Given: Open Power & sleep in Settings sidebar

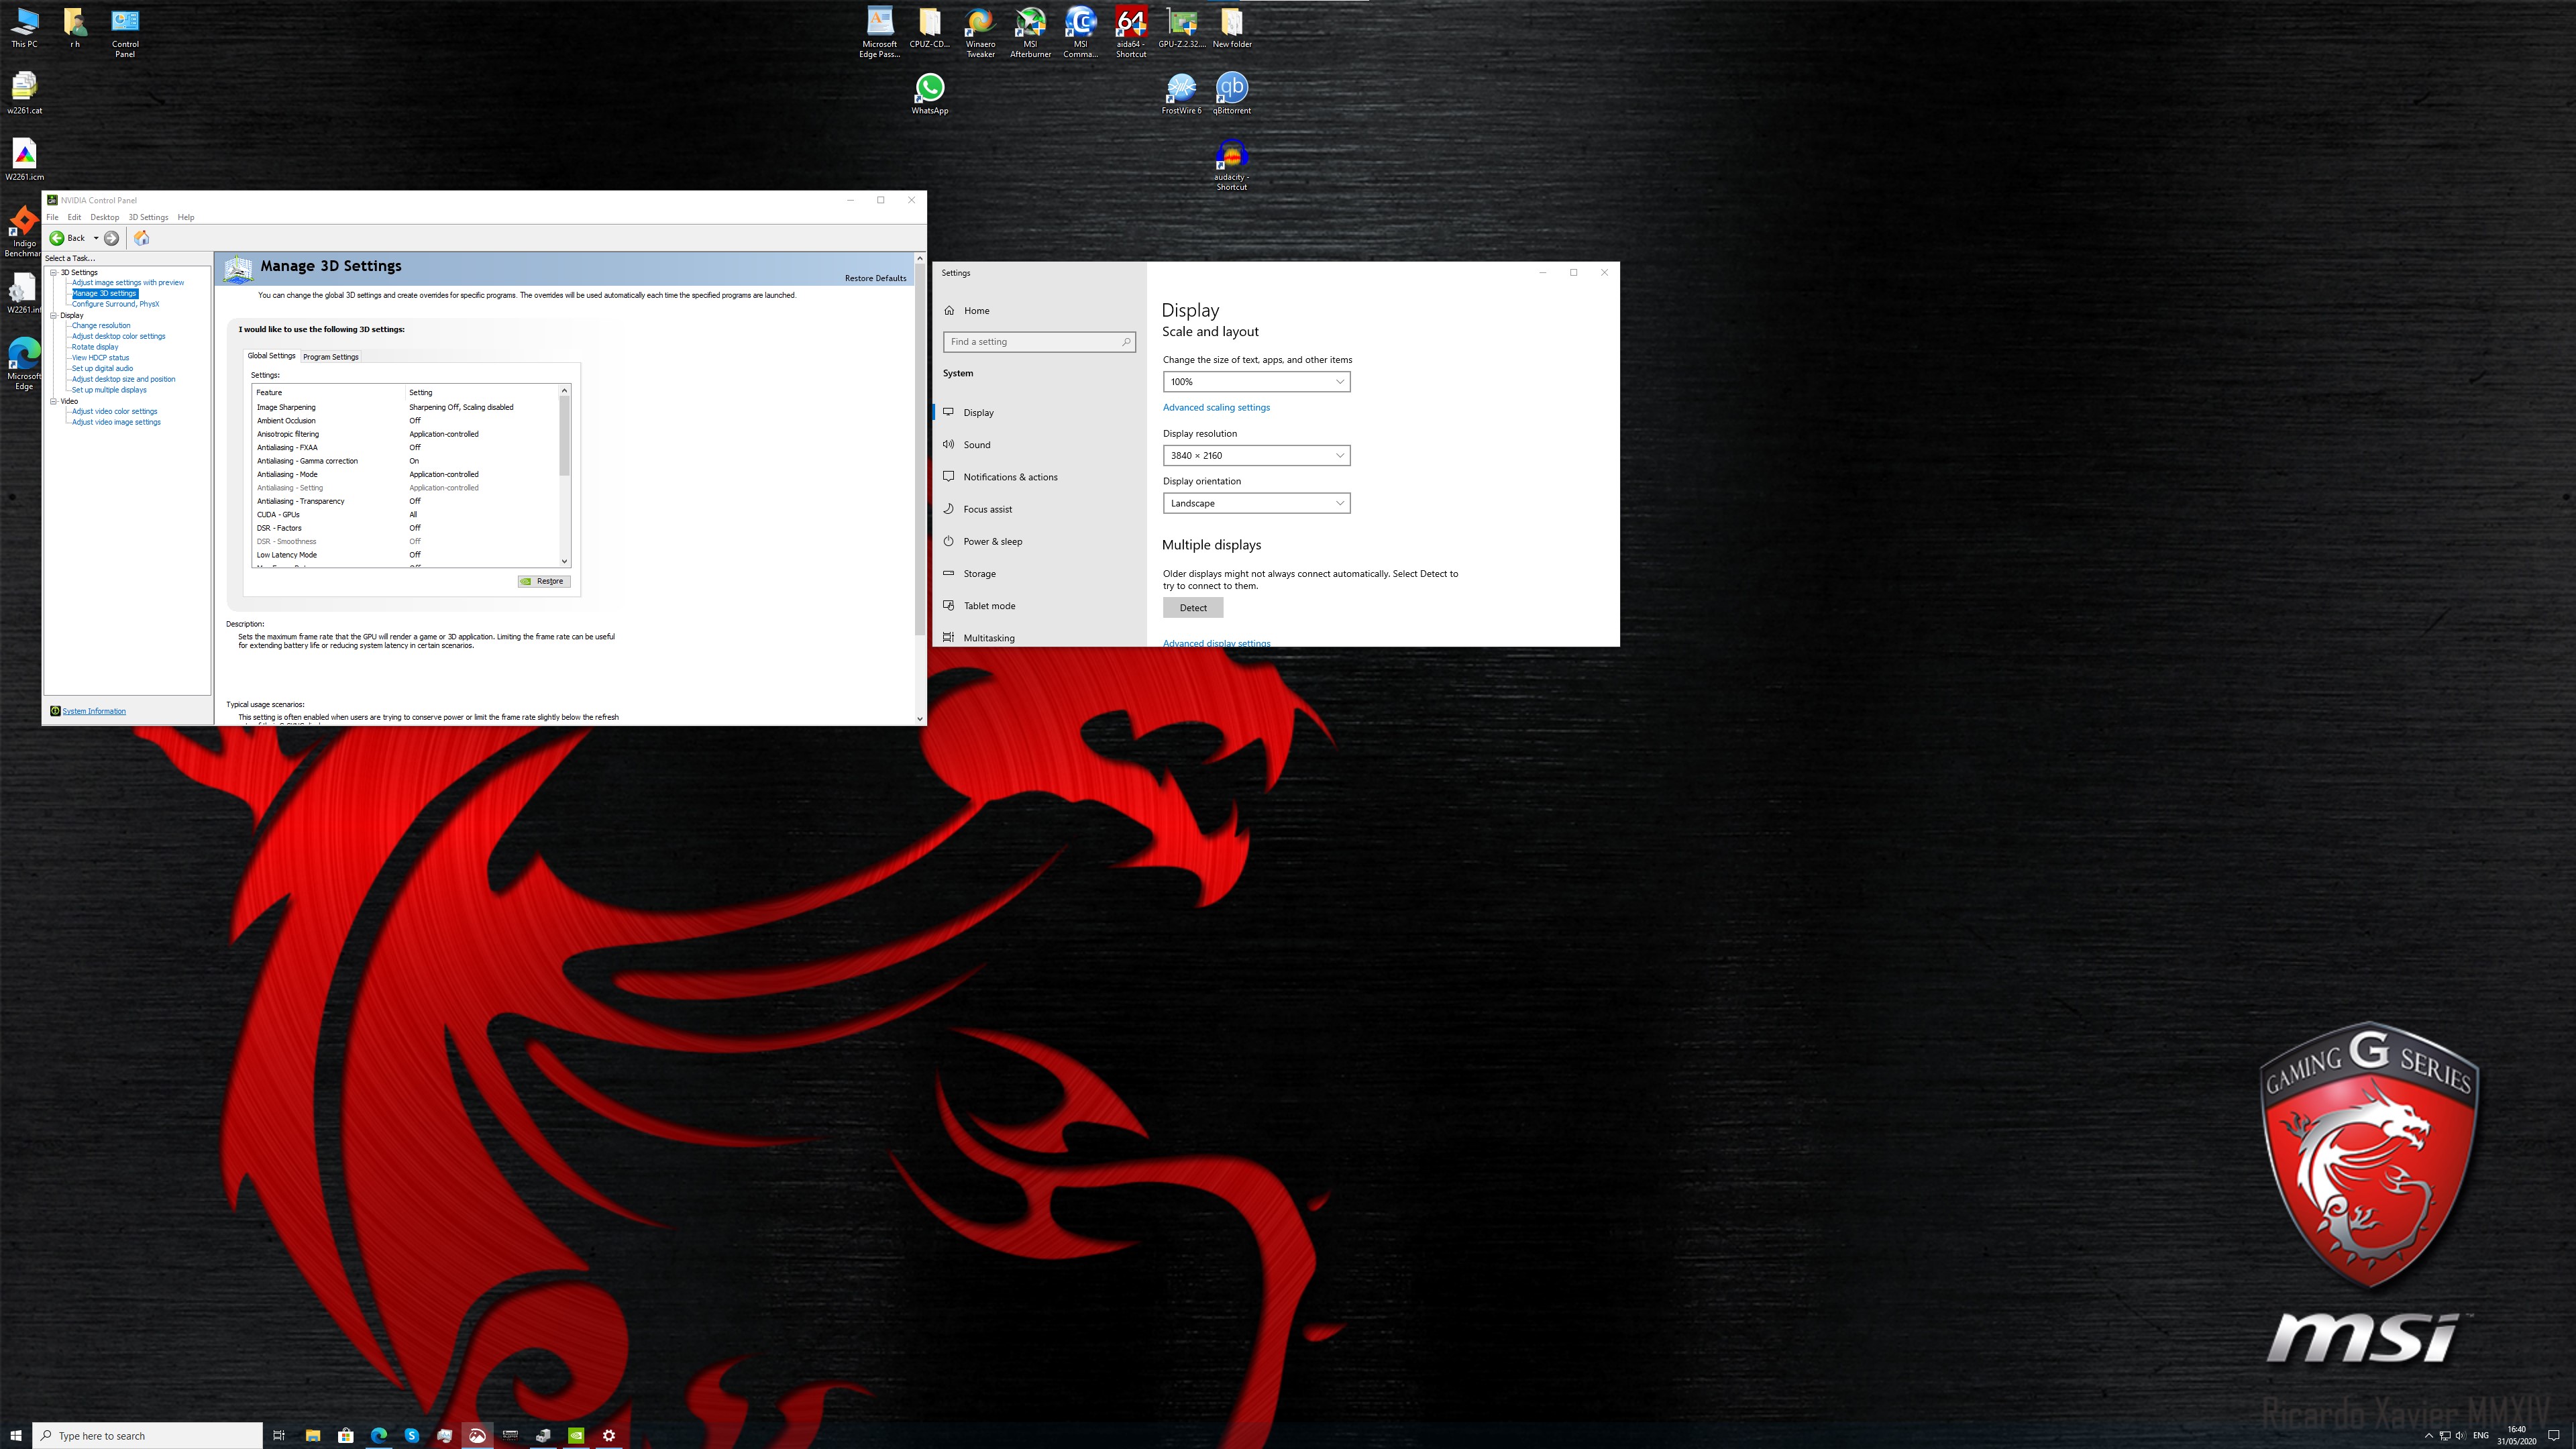Looking at the screenshot, I should [x=1039, y=541].
